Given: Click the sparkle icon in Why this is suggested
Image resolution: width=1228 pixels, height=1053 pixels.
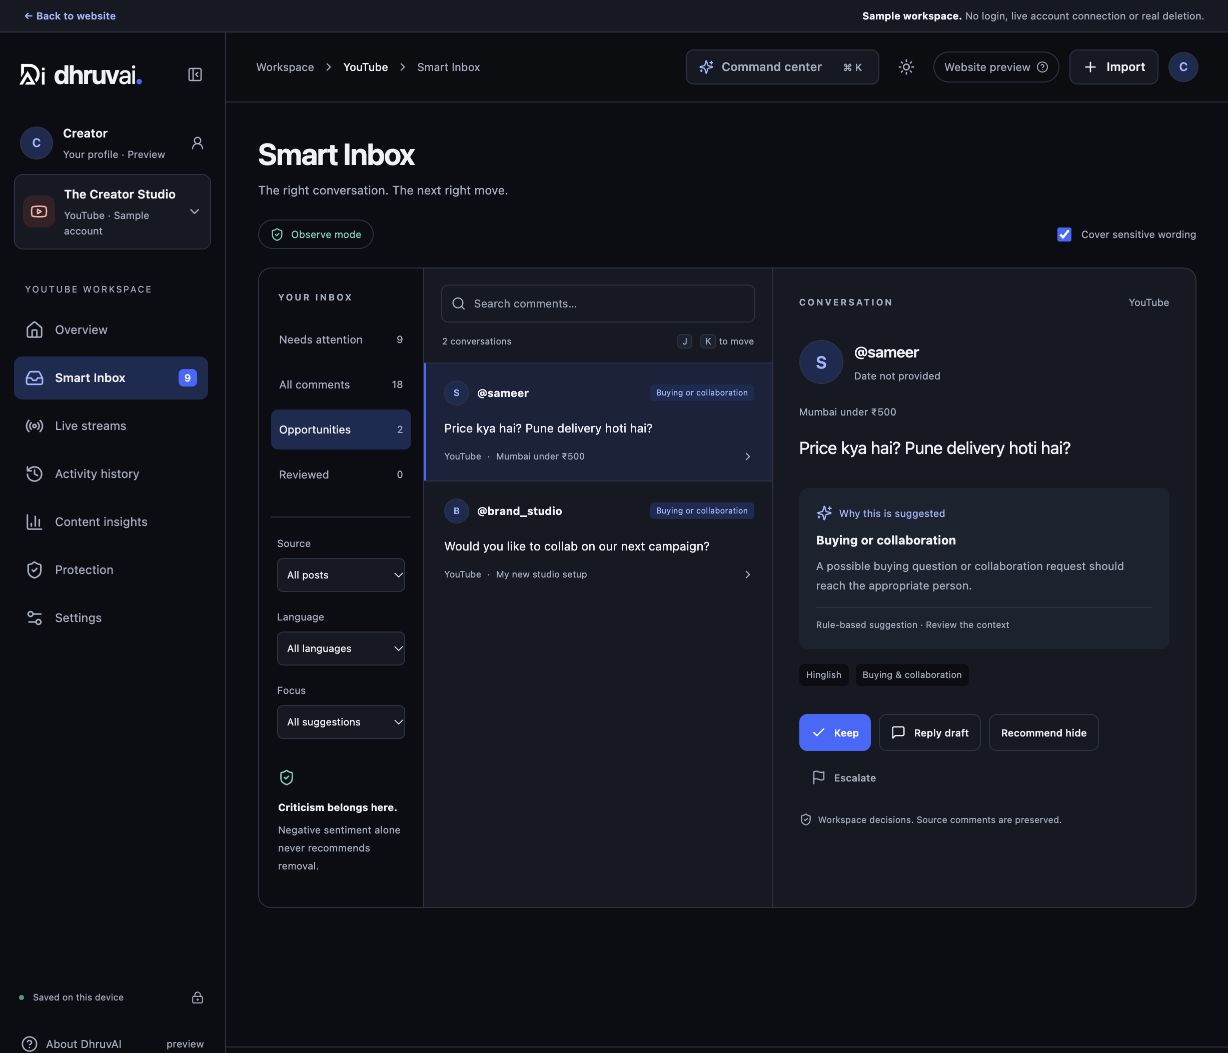Looking at the screenshot, I should click(x=824, y=513).
